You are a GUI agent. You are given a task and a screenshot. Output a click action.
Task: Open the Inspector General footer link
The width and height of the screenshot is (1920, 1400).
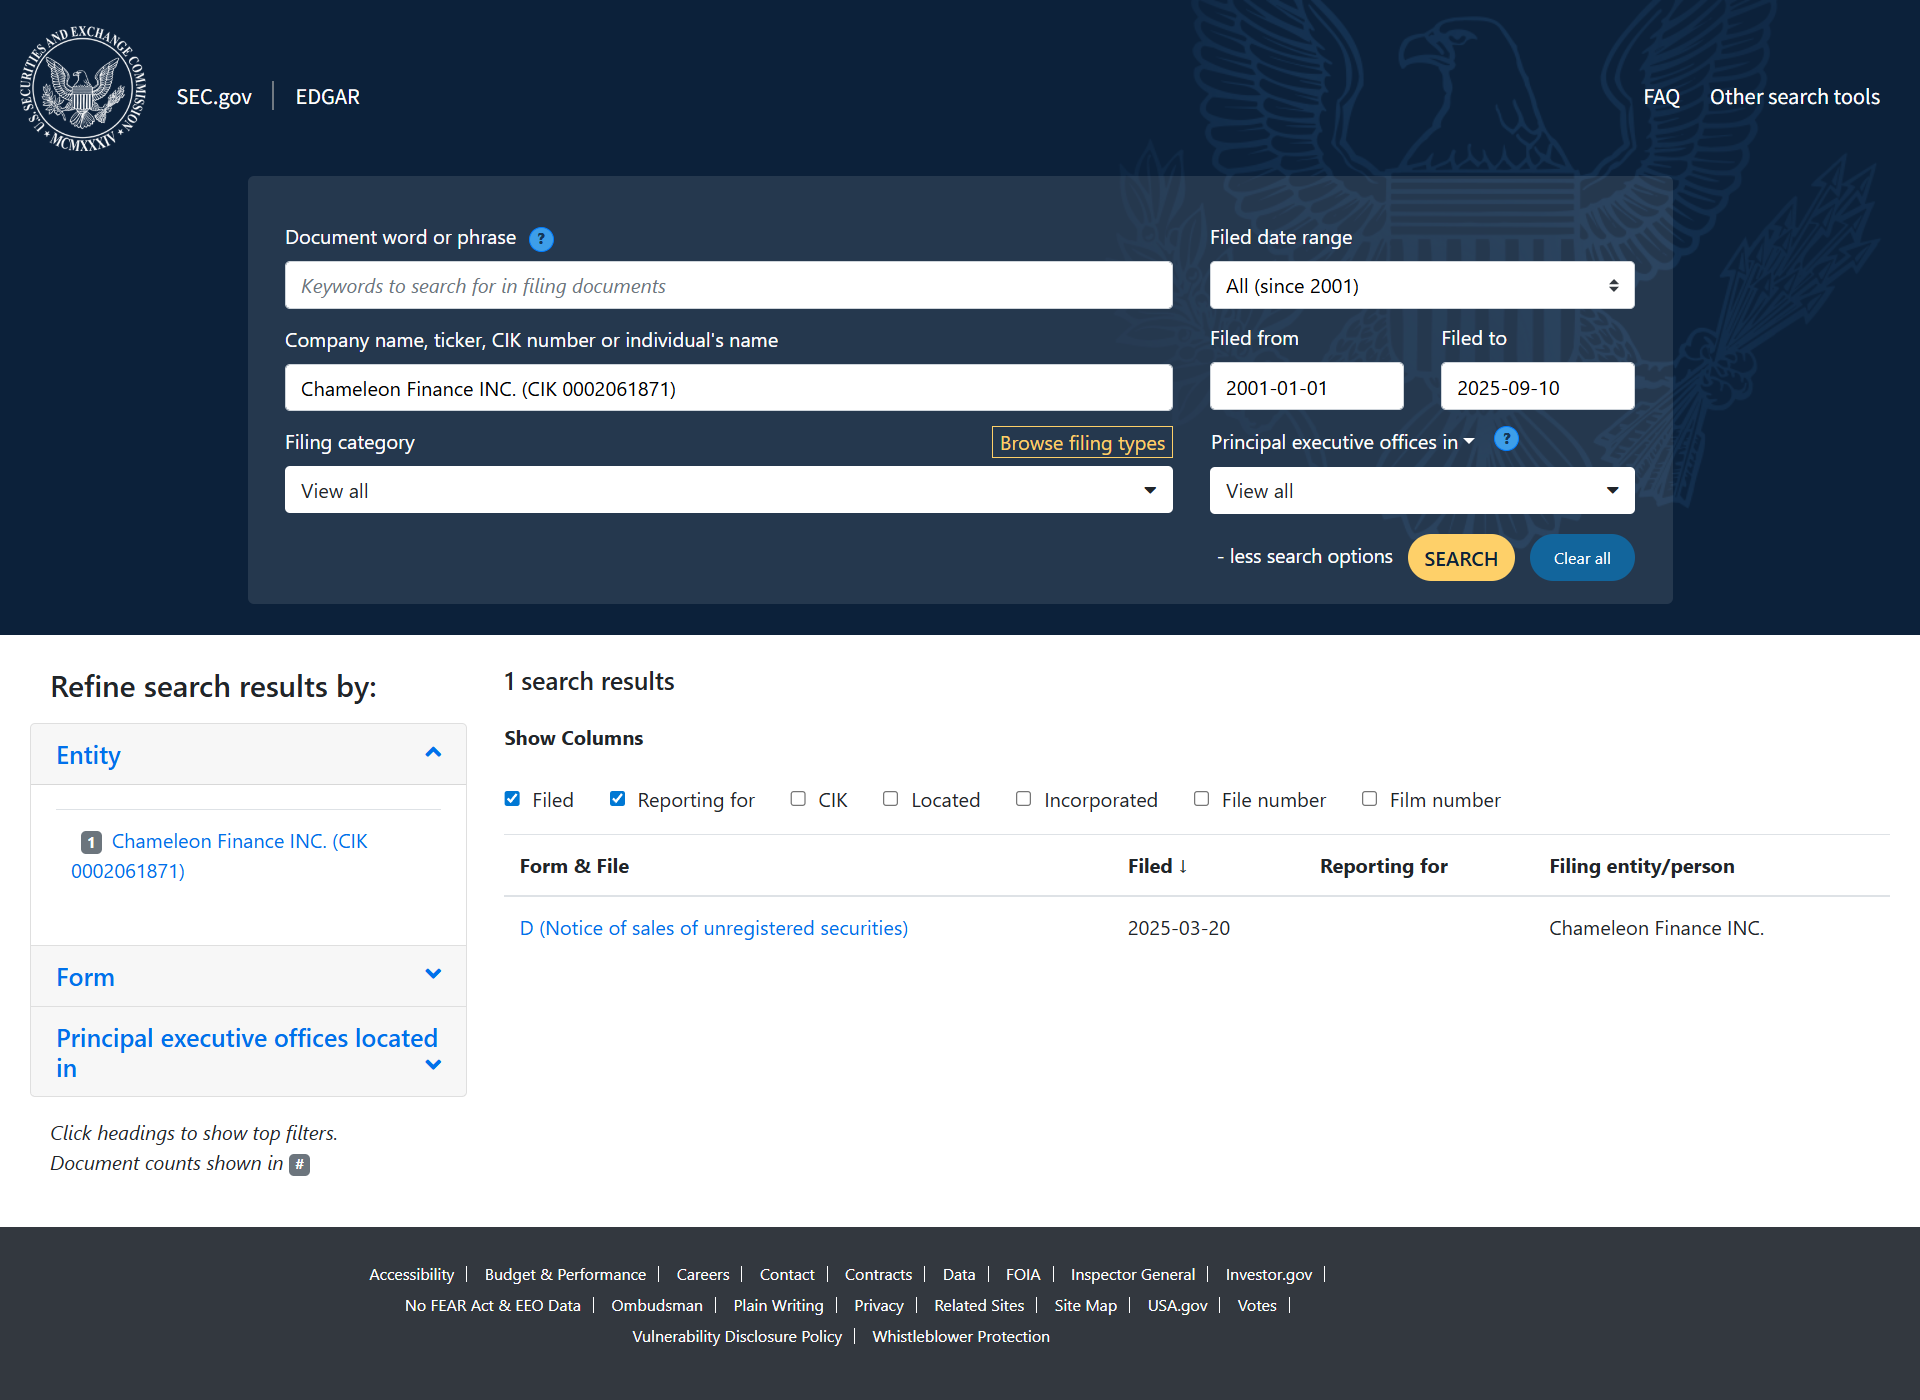pyautogui.click(x=1133, y=1274)
